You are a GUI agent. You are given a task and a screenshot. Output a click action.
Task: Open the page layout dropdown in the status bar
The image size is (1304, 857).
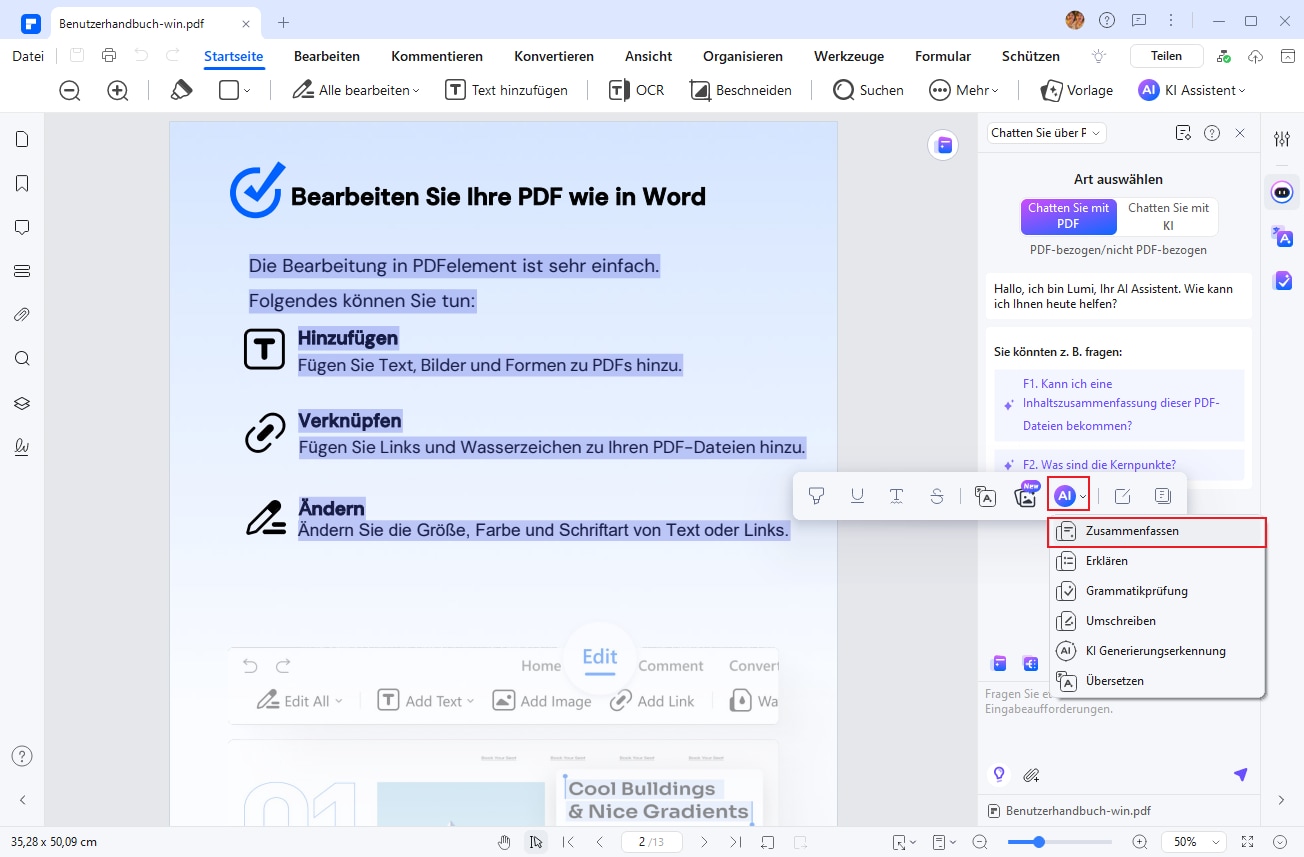point(943,842)
